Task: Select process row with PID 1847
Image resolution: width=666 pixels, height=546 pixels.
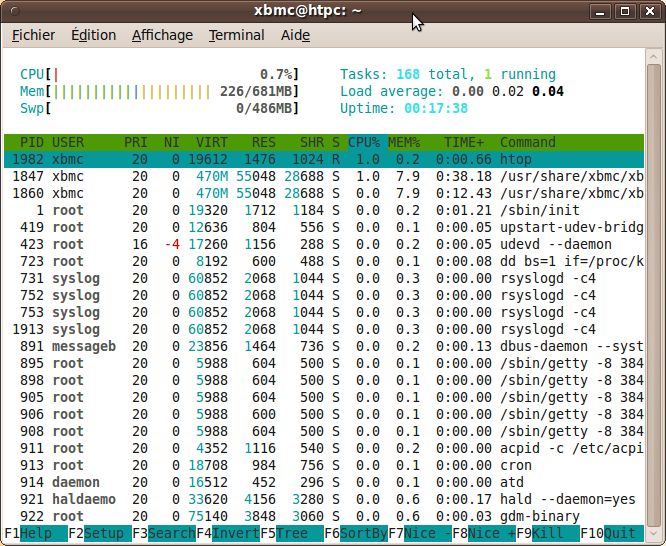Action: pos(324,176)
